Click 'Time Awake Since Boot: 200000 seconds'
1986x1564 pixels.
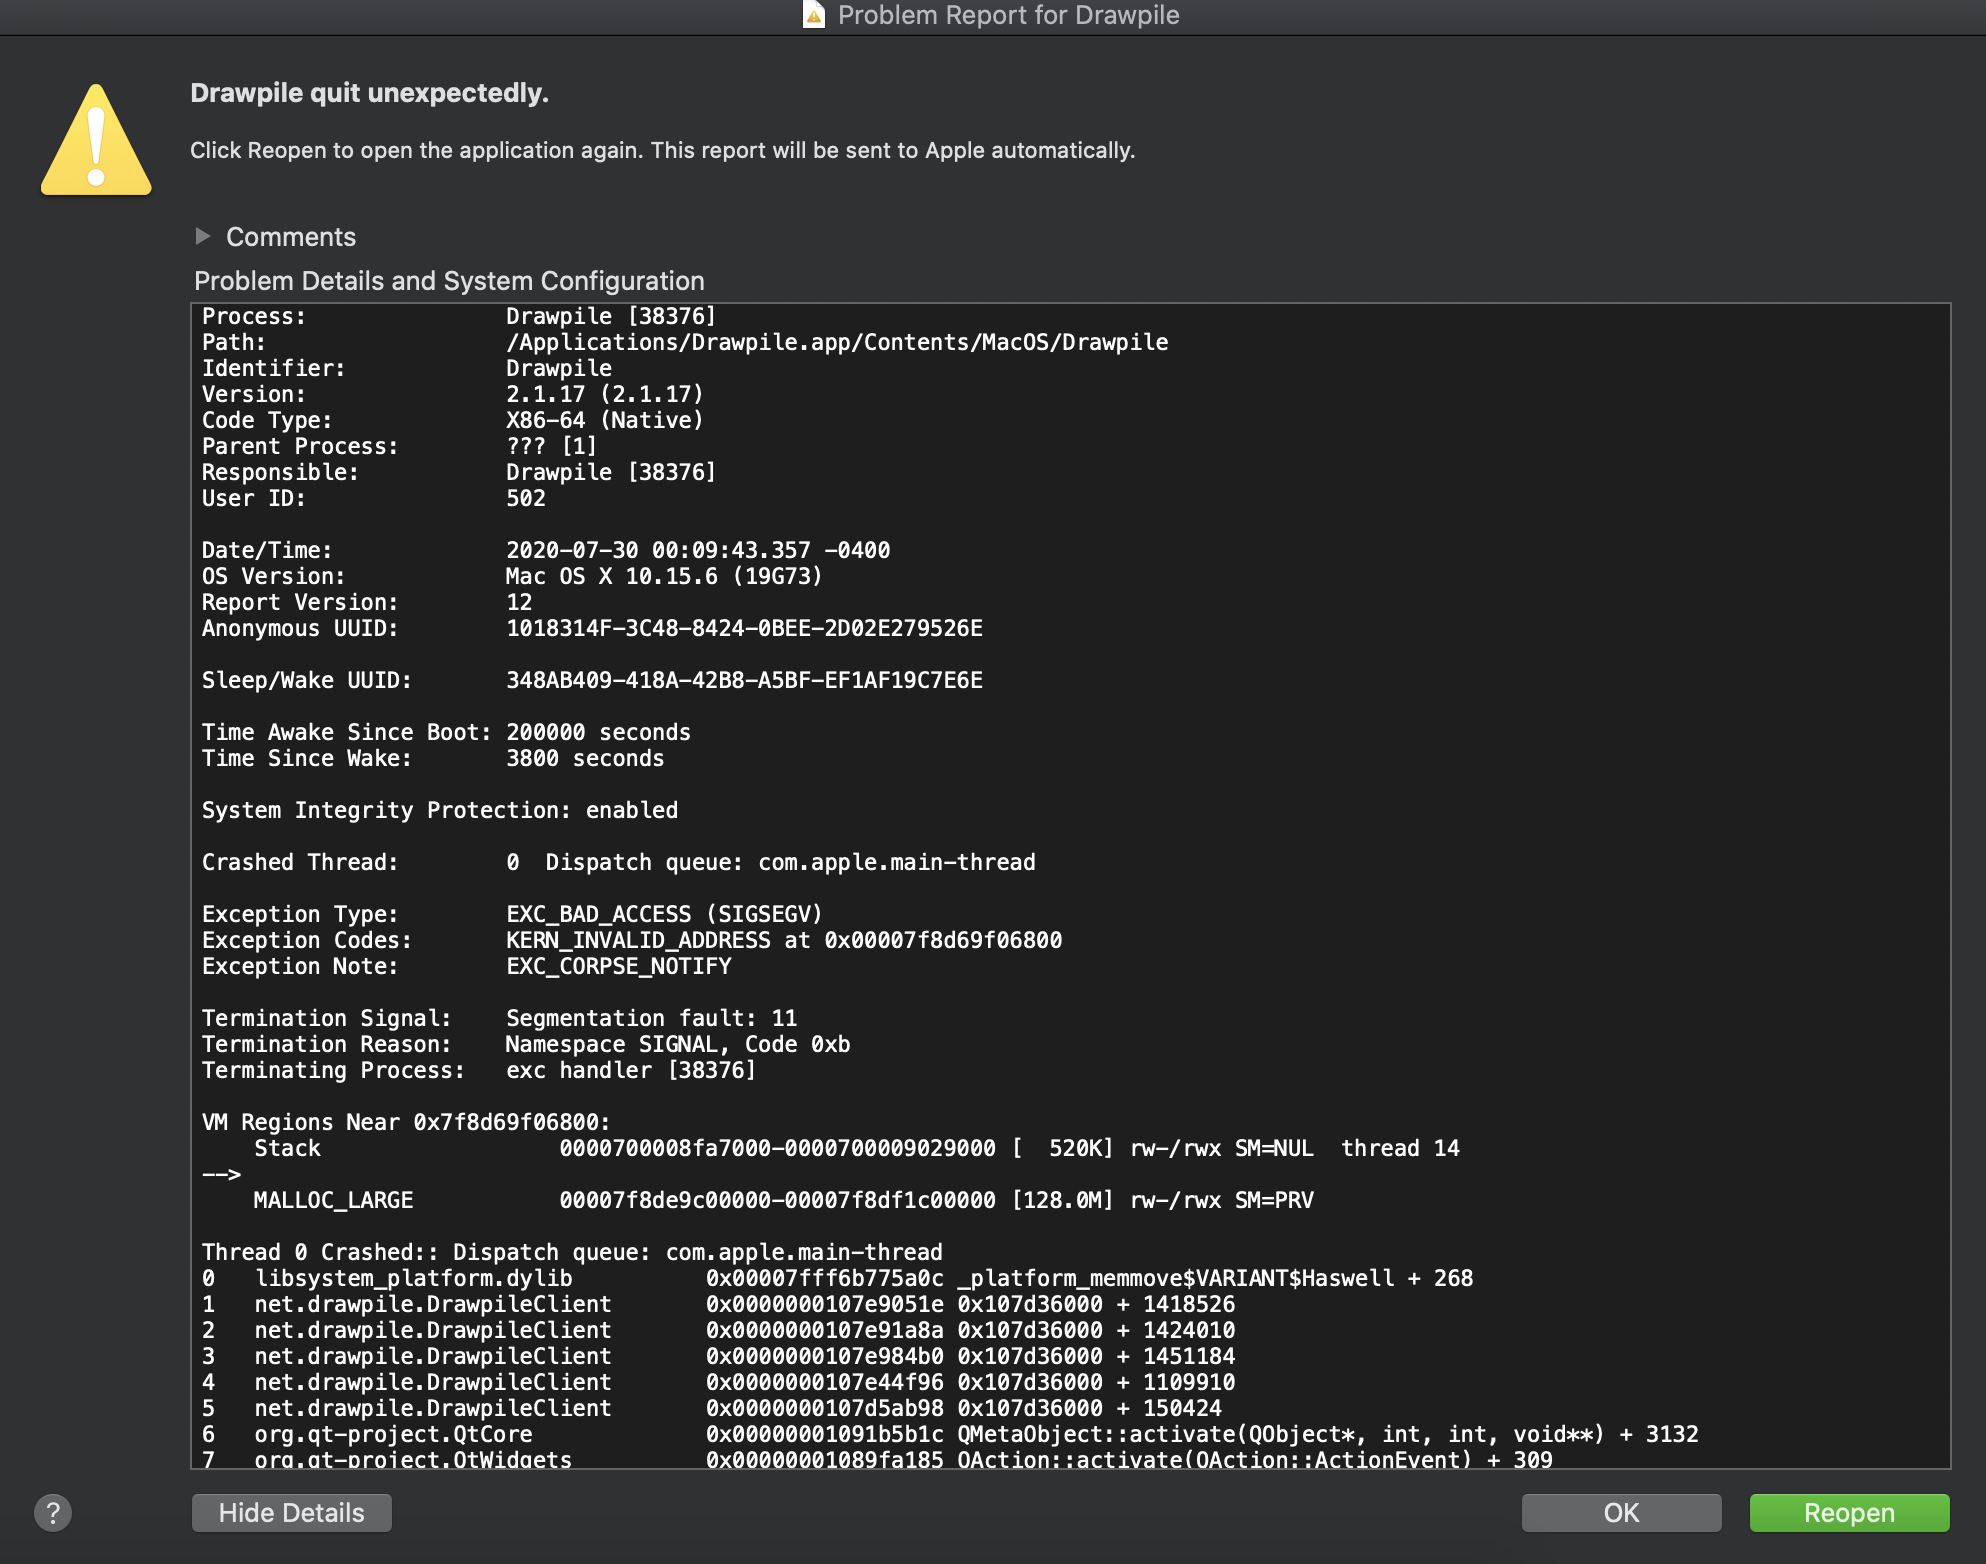(x=446, y=732)
